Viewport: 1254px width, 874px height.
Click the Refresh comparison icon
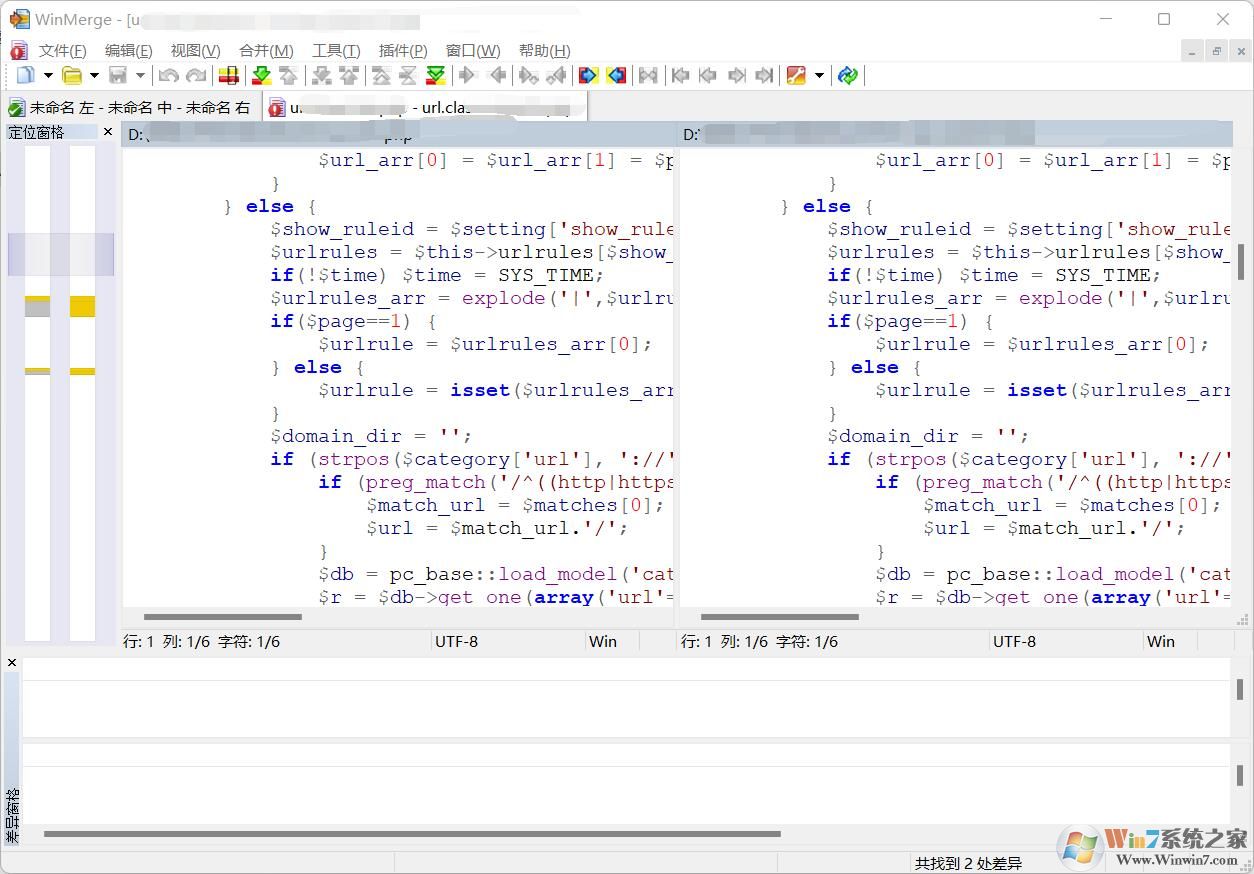[848, 75]
